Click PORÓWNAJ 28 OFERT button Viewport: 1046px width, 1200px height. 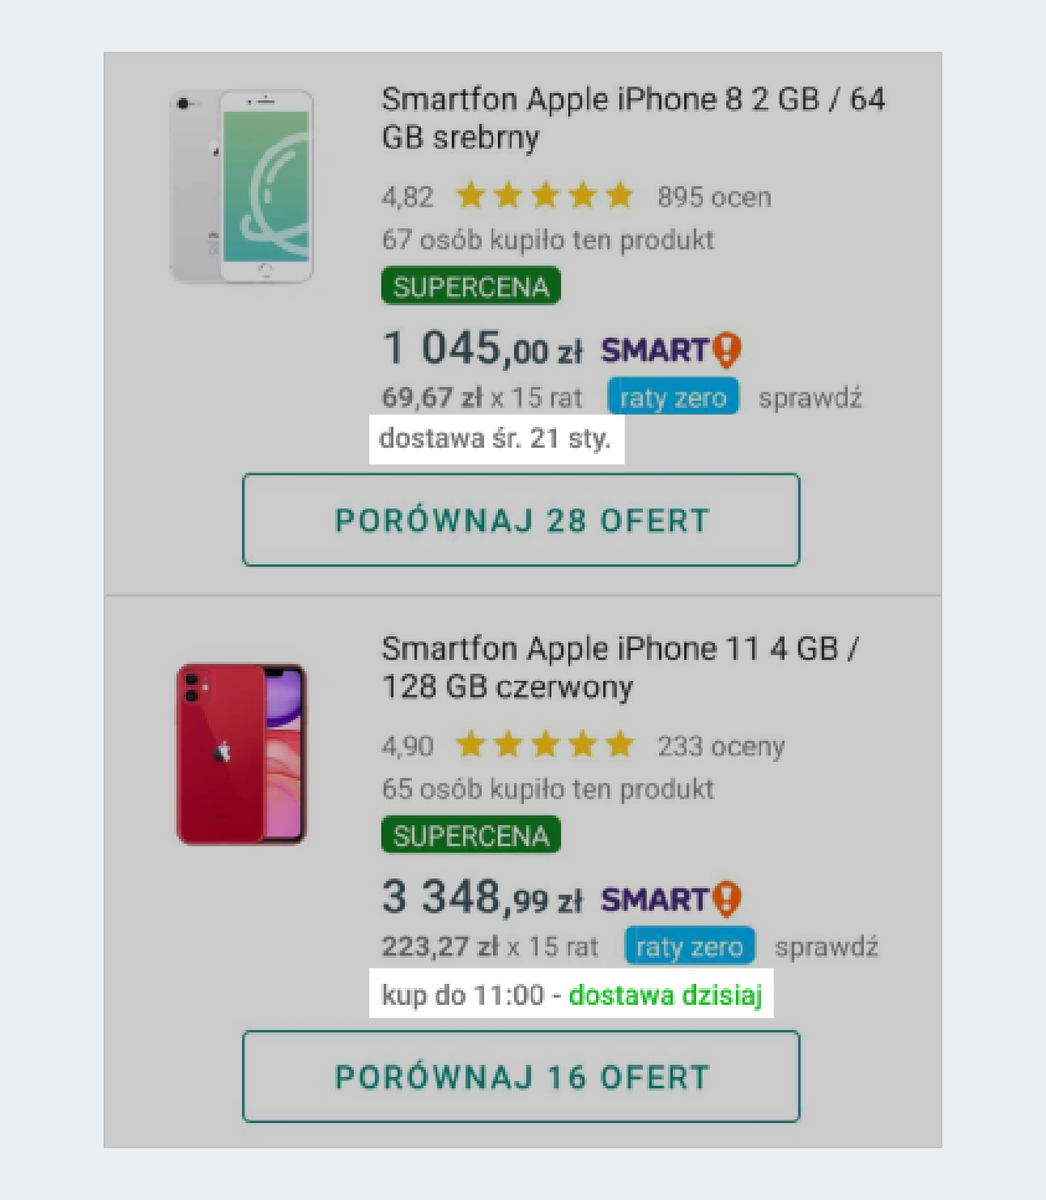521,520
